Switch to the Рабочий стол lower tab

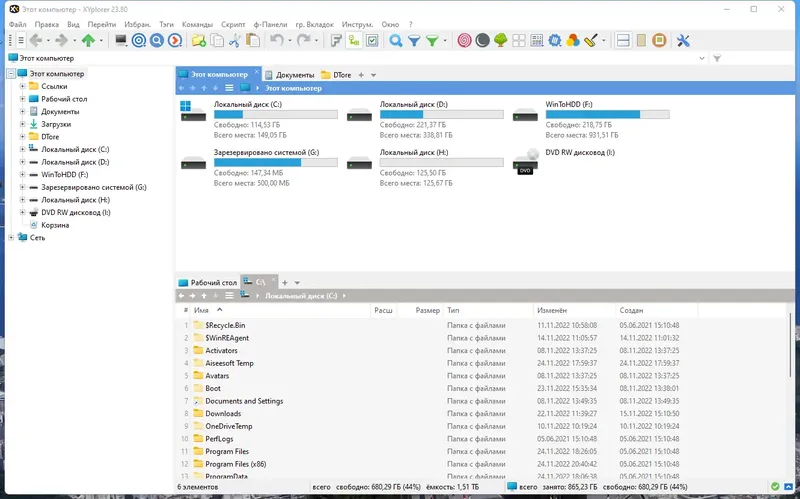(208, 282)
